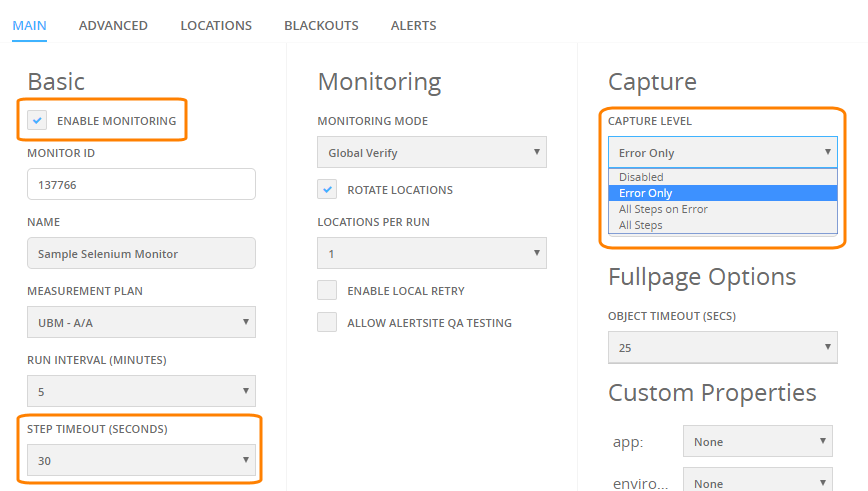Switch to the Advanced tab
Image resolution: width=868 pixels, height=491 pixels.
[x=113, y=25]
